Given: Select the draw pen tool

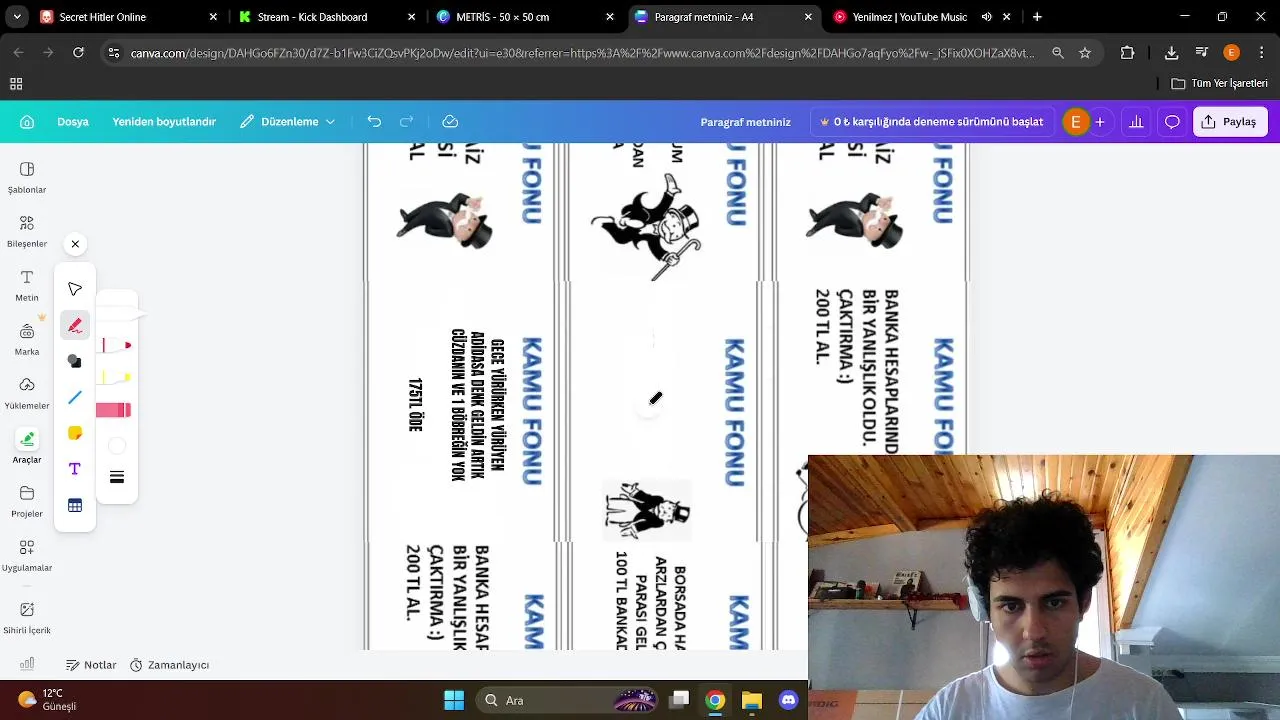Looking at the screenshot, I should (75, 325).
